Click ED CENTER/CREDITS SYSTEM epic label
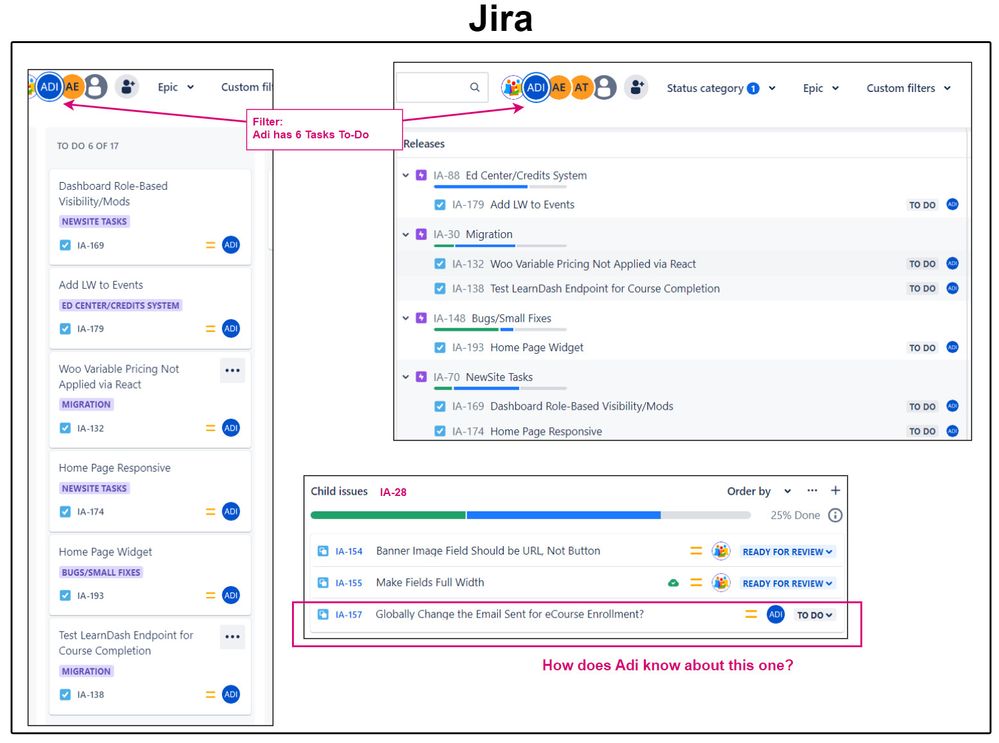 pyautogui.click(x=120, y=305)
